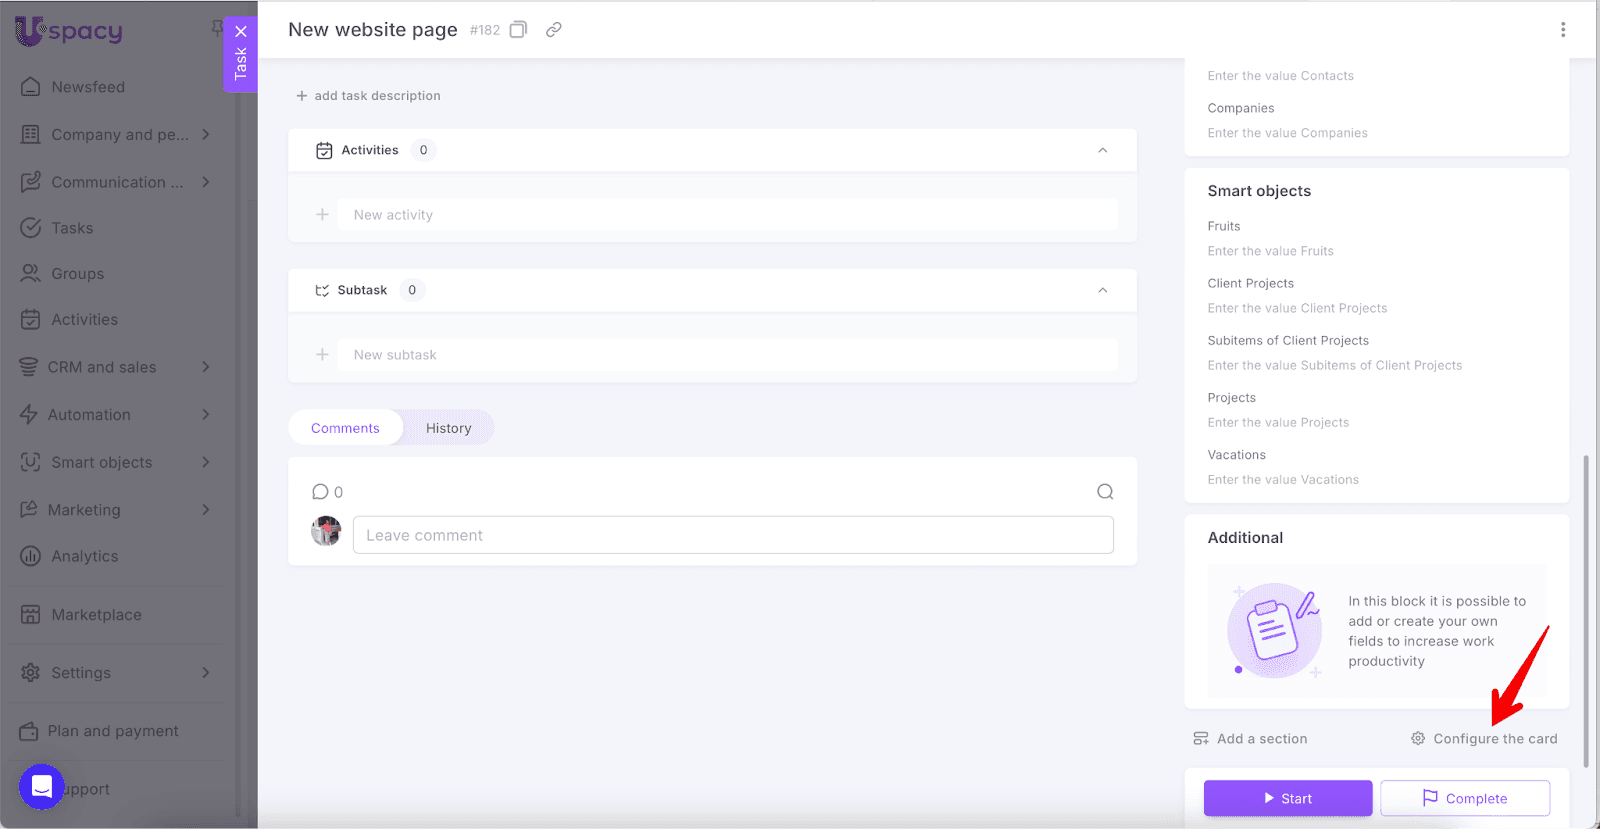Screen dimensions: 1600x829
Task: Copy task link with chain icon
Action: (x=553, y=30)
